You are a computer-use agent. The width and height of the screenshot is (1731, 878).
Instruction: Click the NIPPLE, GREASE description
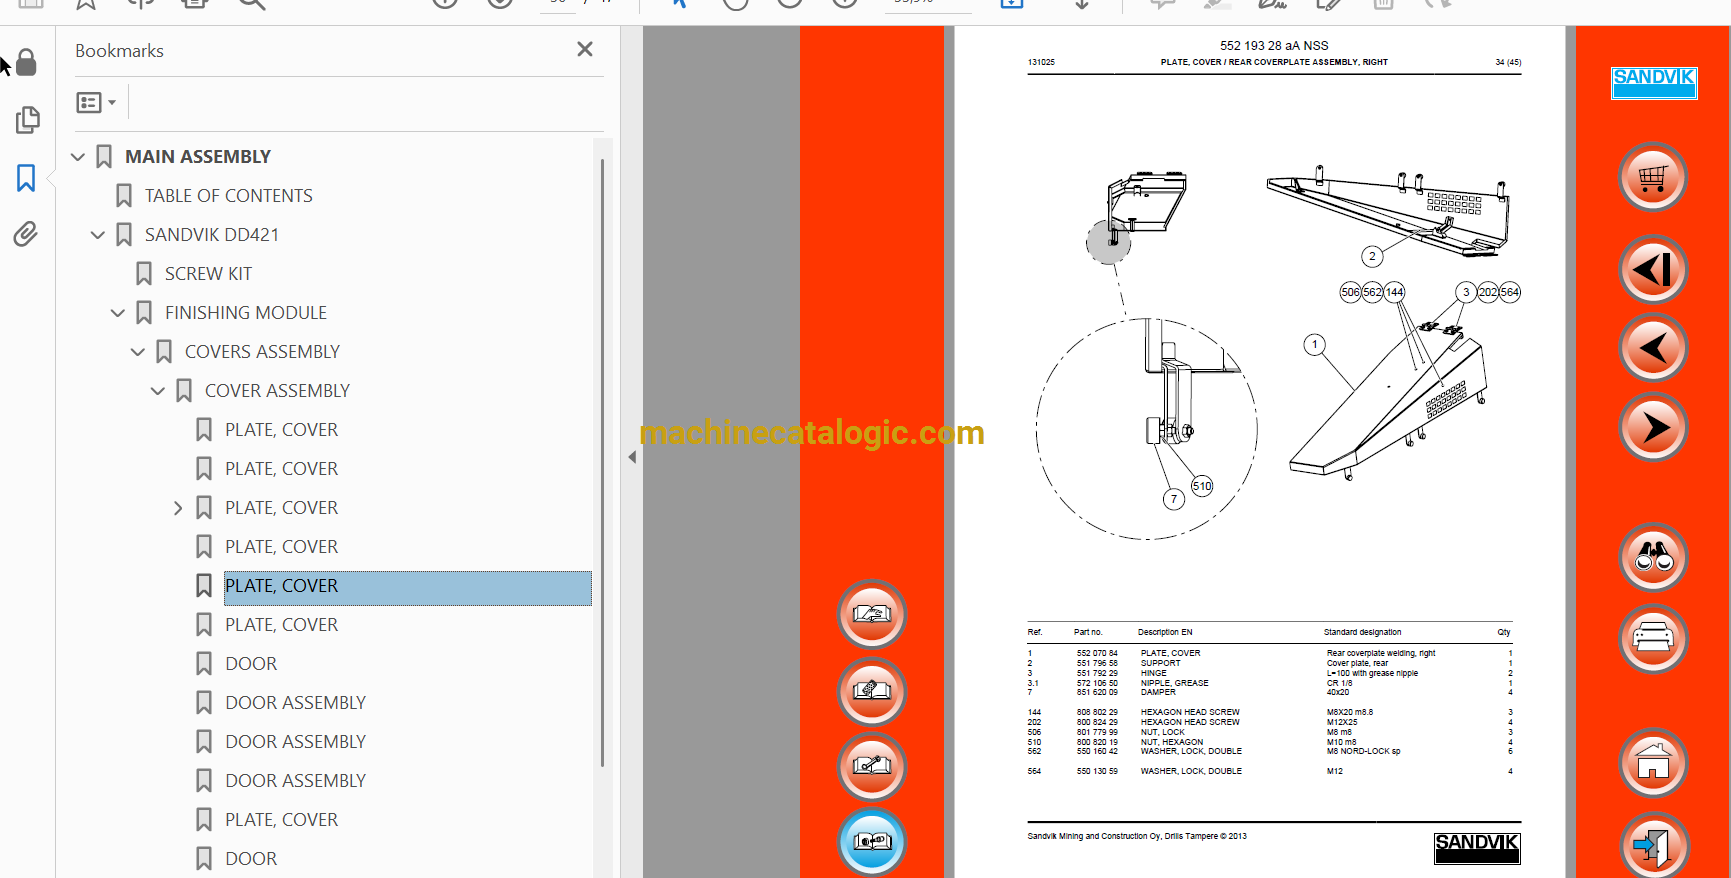[1175, 683]
